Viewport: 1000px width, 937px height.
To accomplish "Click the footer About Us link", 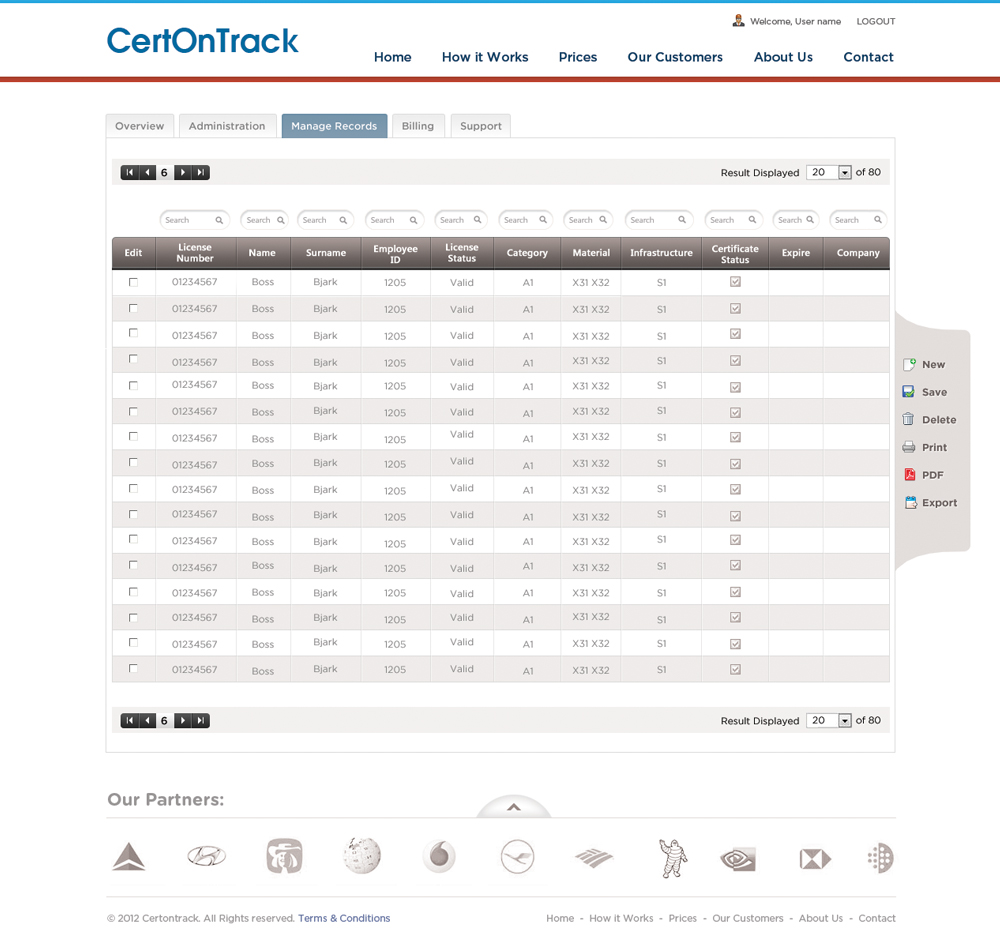I will 821,918.
